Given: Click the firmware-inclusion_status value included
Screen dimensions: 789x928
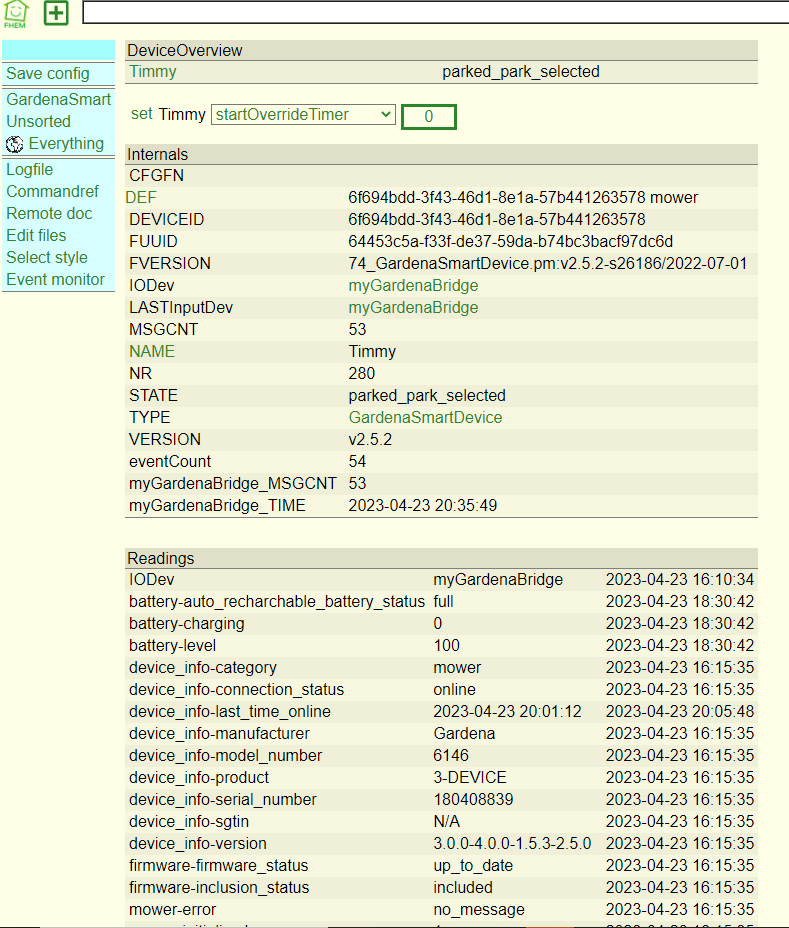Looking at the screenshot, I should click(x=463, y=887).
